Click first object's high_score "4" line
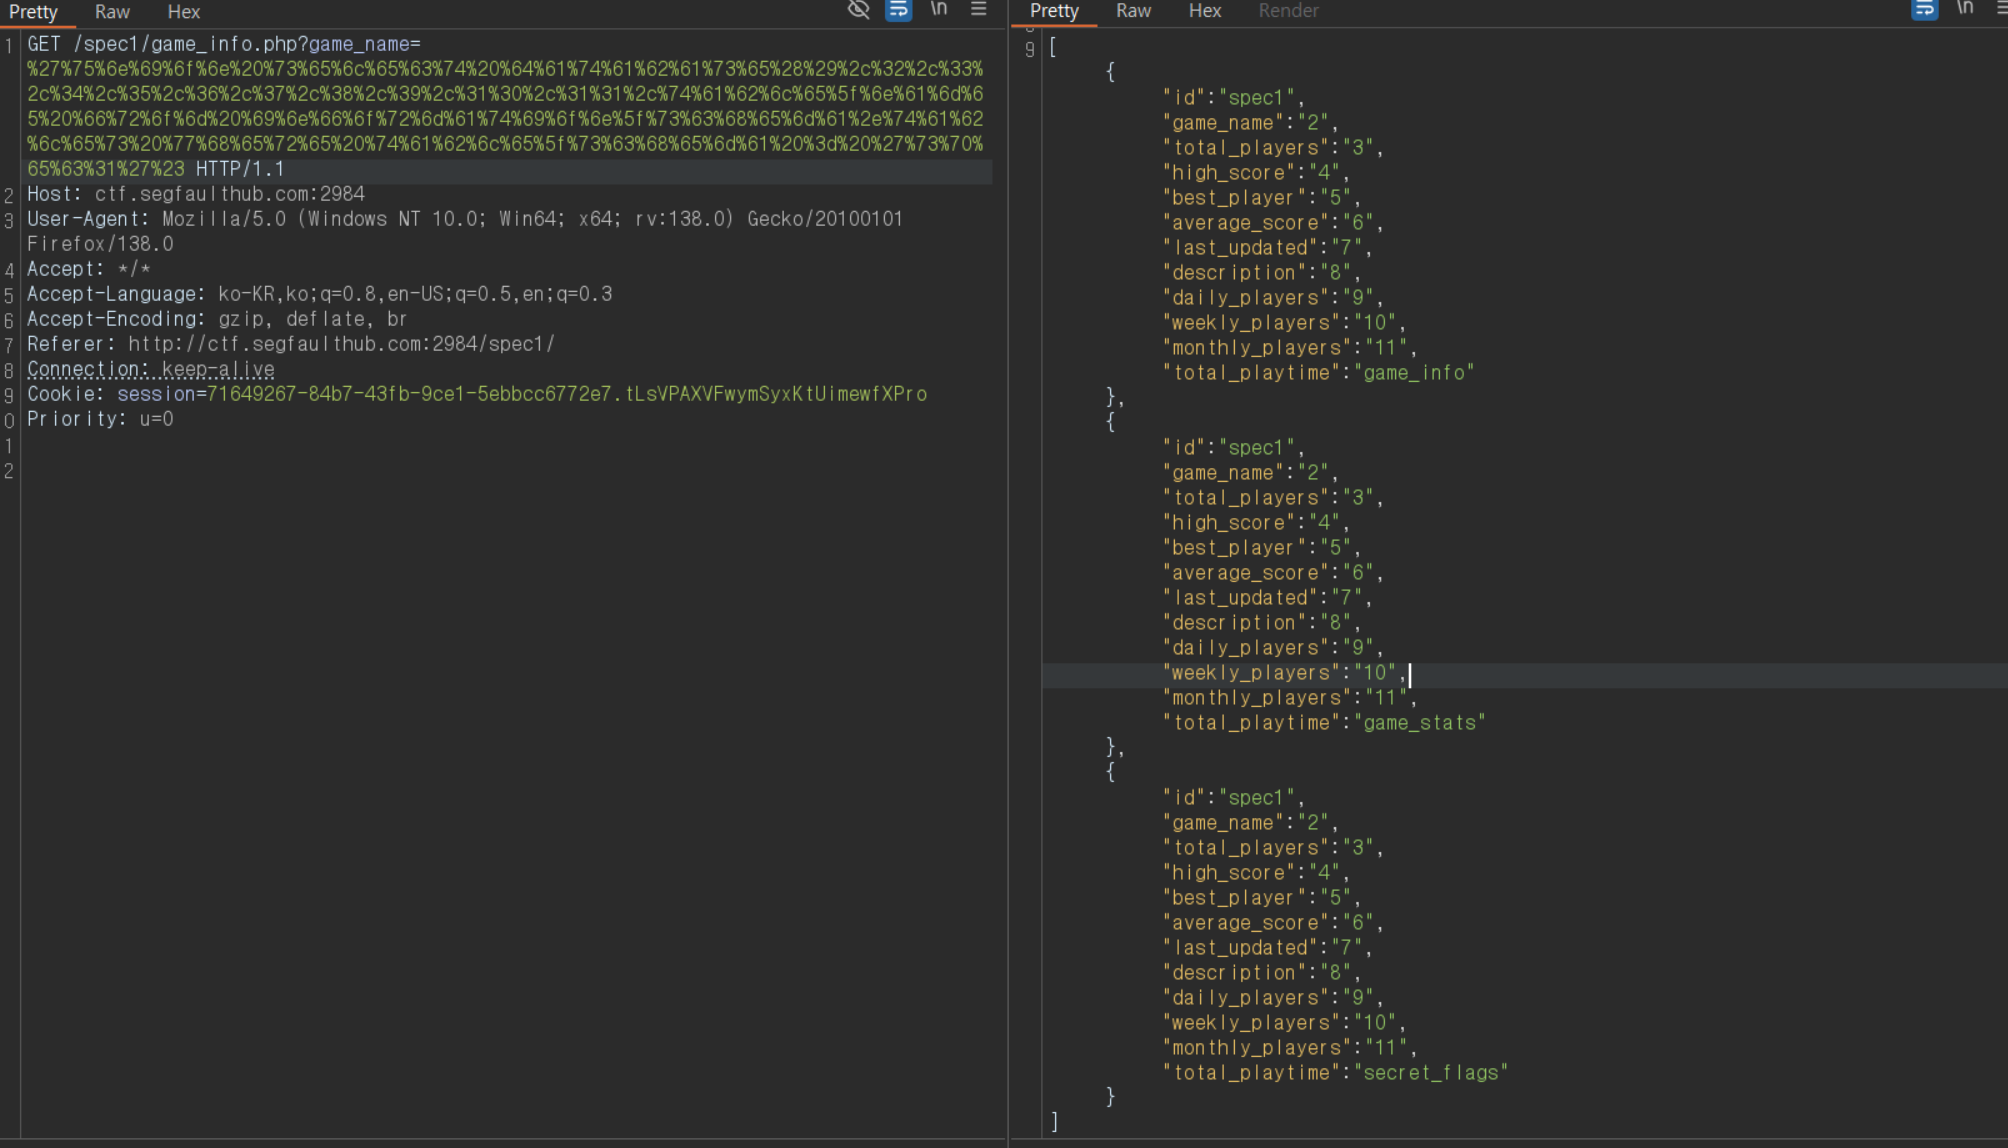 [1256, 173]
